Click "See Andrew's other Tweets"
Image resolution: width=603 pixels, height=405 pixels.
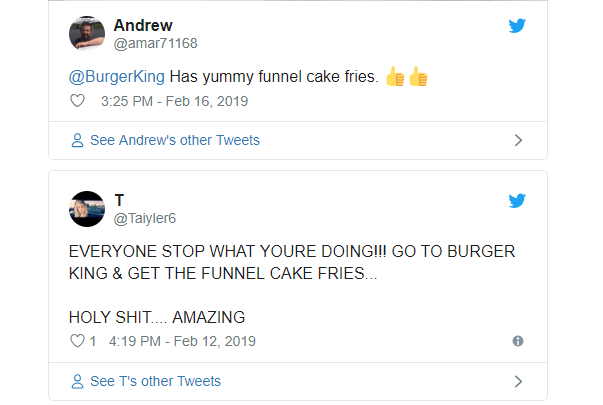pos(175,141)
